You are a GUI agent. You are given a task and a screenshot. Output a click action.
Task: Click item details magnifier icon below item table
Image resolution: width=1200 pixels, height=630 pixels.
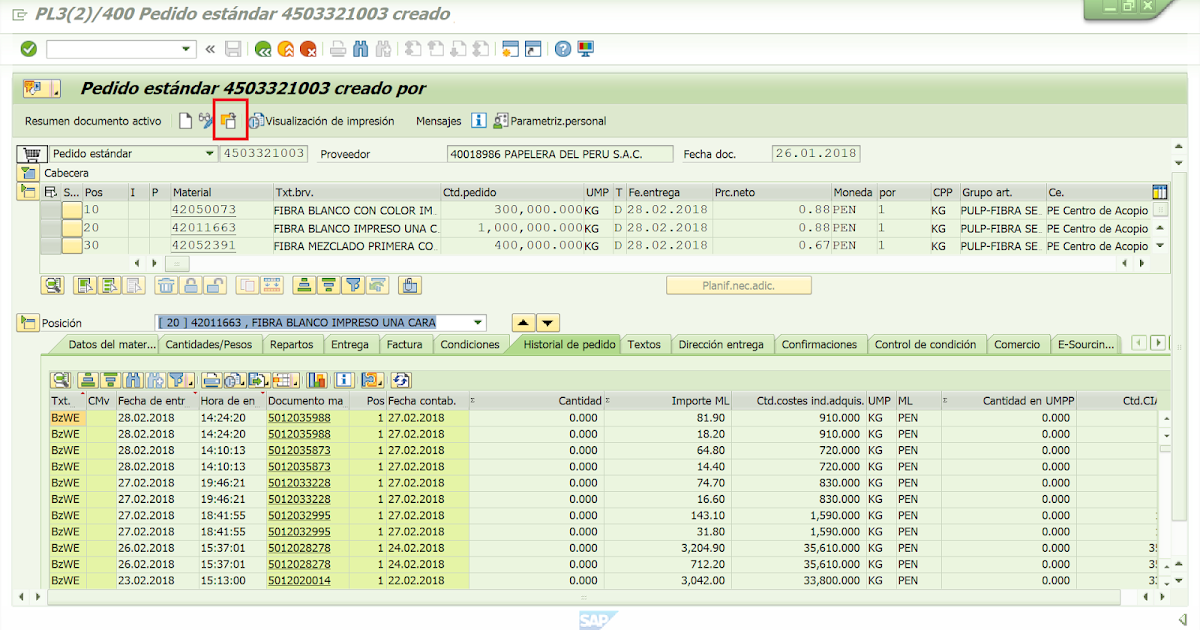coord(52,285)
